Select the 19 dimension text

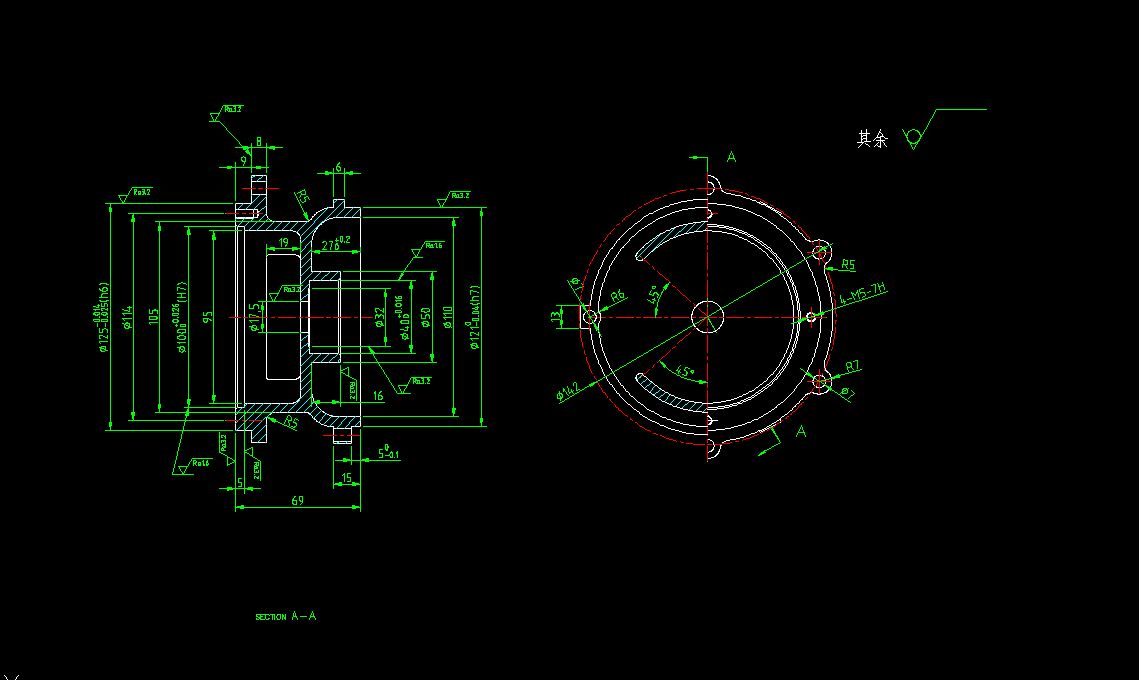tap(283, 243)
